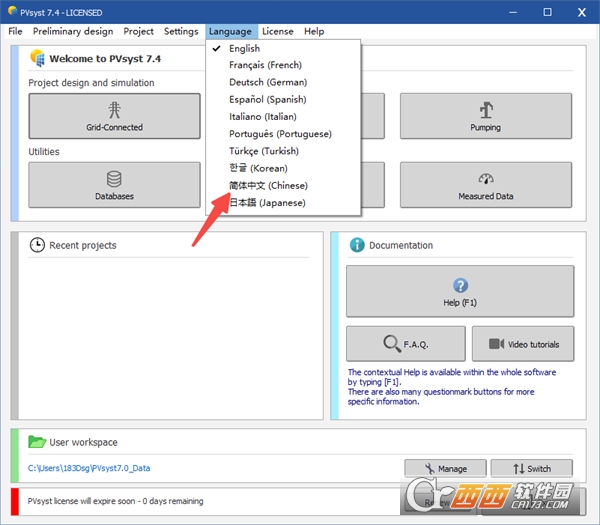Click the PVsyst title bar icon

point(12,11)
